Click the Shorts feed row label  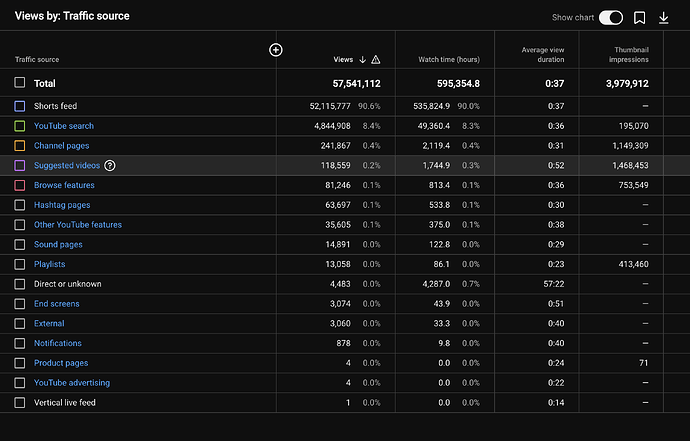pyautogui.click(x=55, y=106)
